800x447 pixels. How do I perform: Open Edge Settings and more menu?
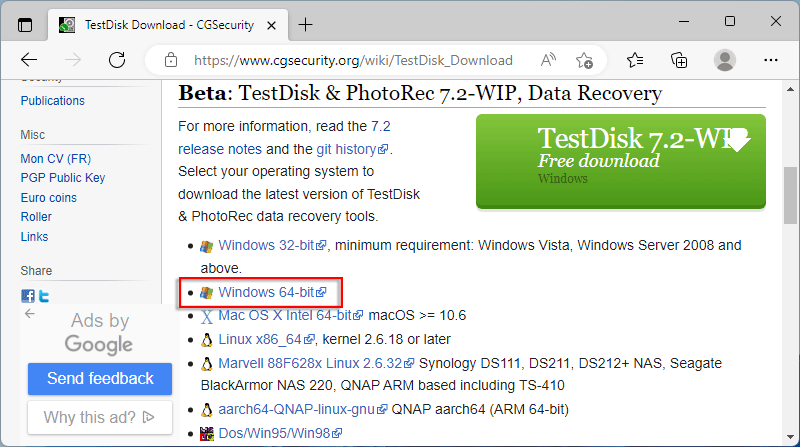coord(770,60)
